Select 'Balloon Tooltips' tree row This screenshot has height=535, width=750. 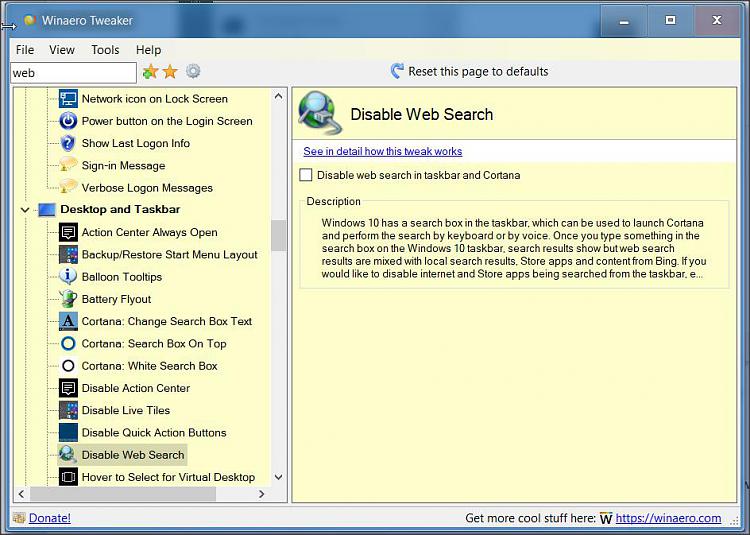coord(121,277)
